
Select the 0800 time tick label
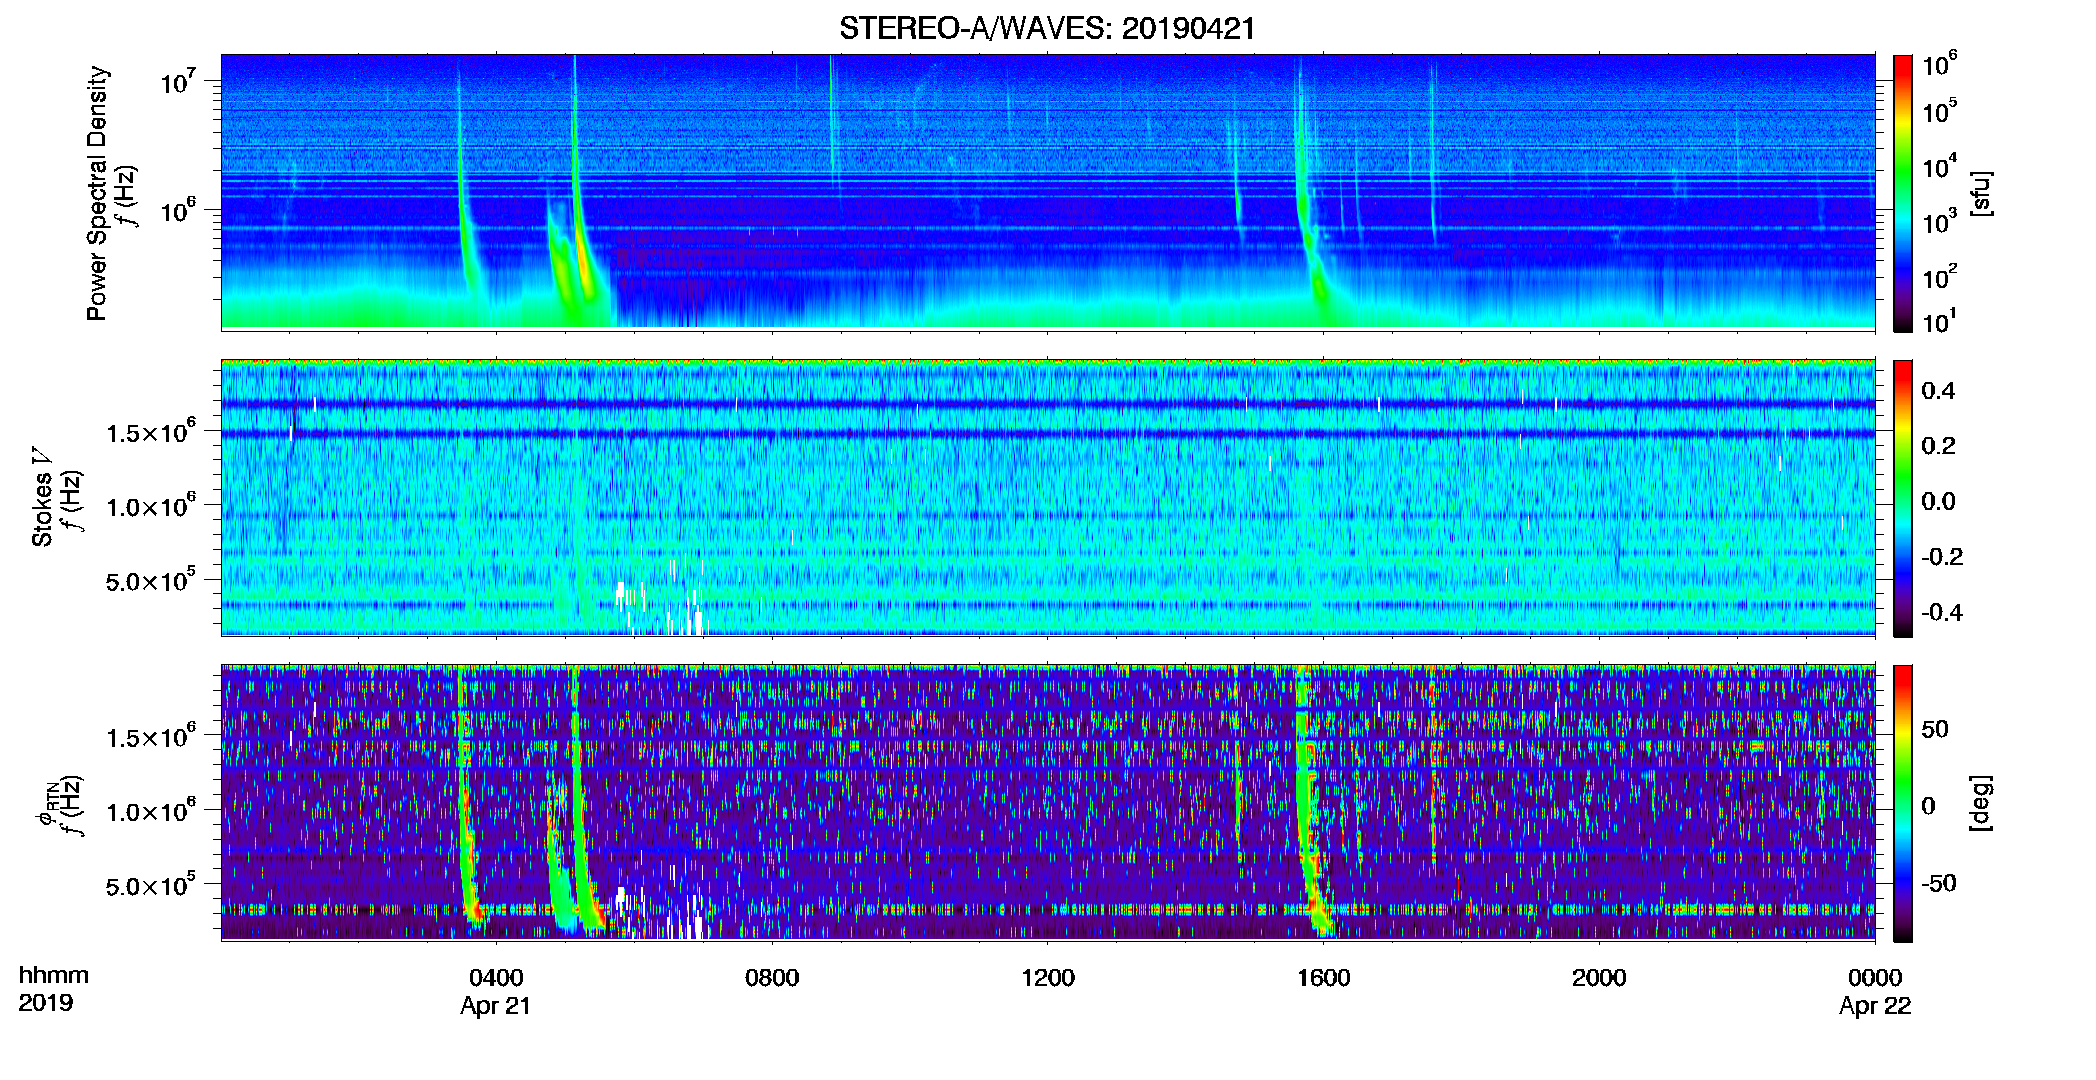pyautogui.click(x=772, y=978)
